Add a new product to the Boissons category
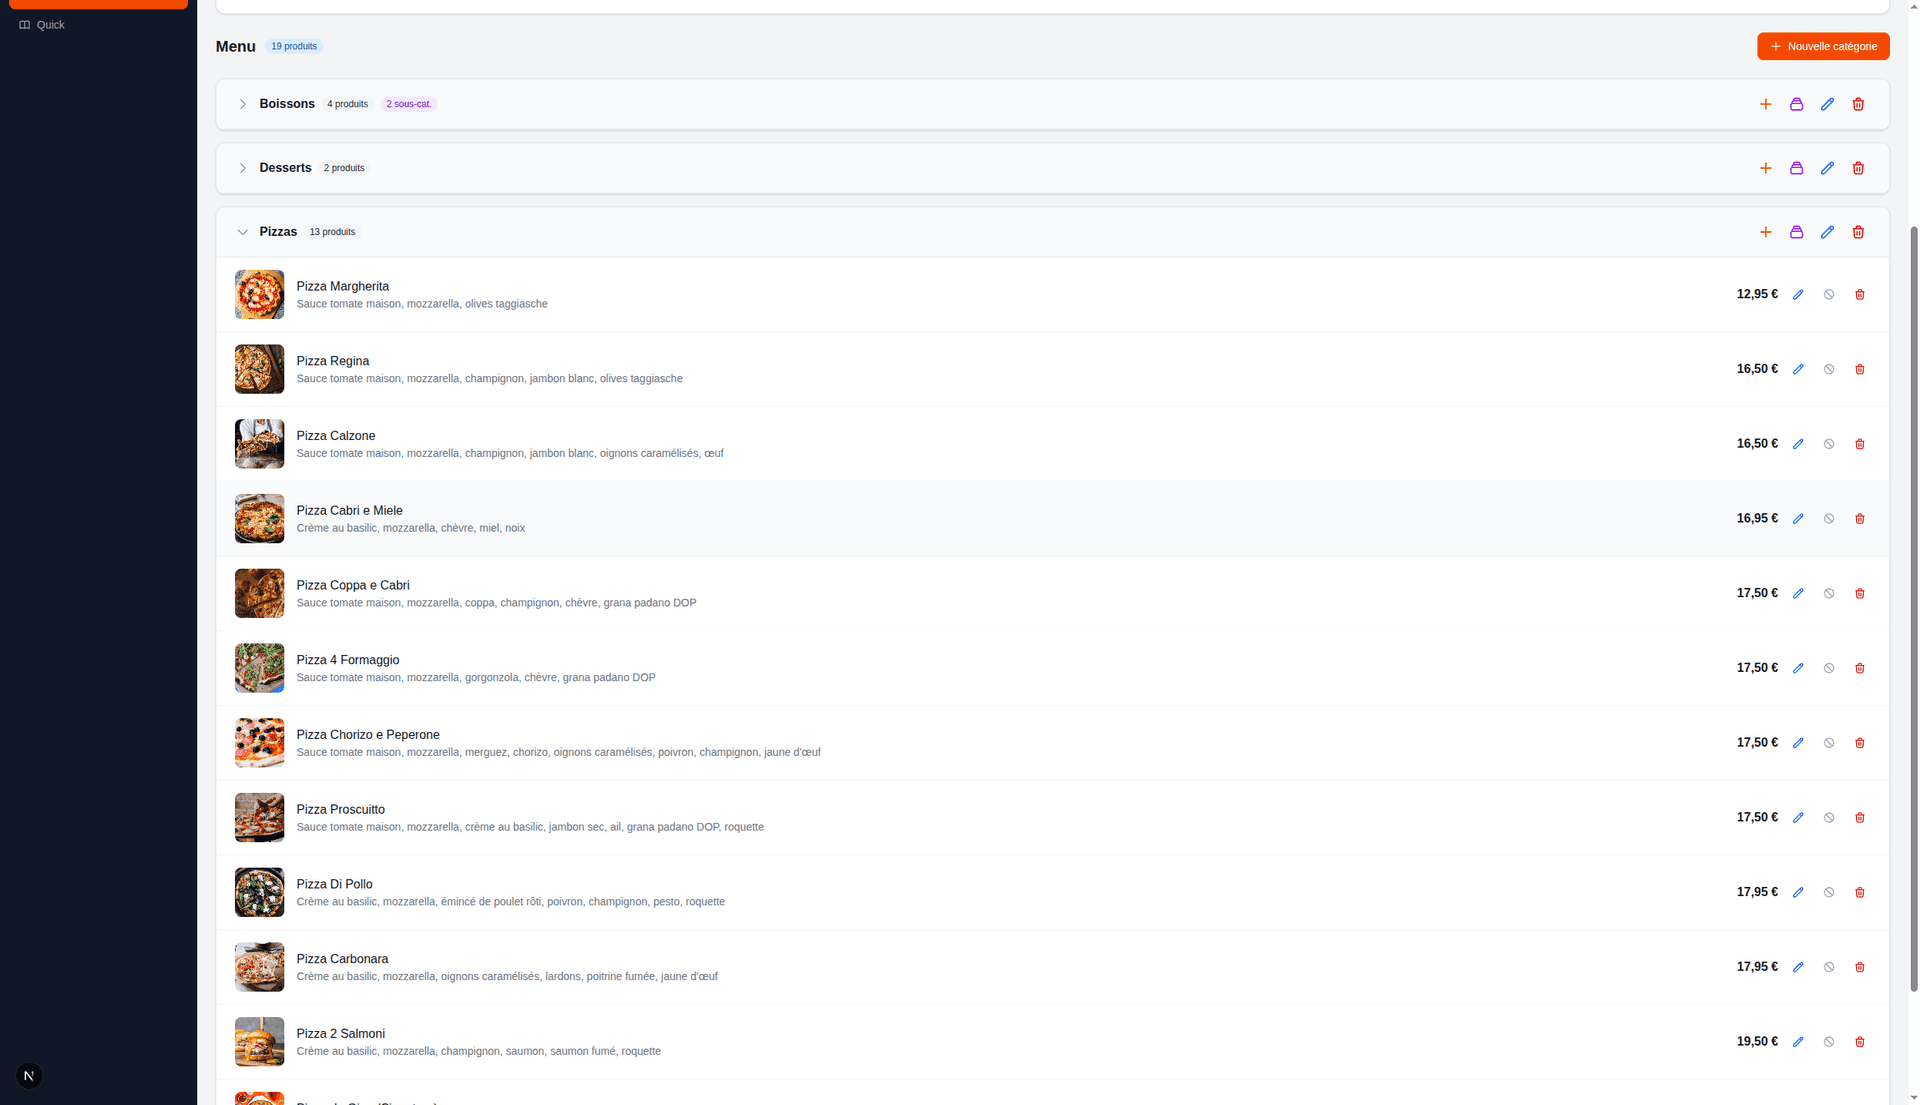Viewport: 1920px width, 1105px height. tap(1765, 104)
